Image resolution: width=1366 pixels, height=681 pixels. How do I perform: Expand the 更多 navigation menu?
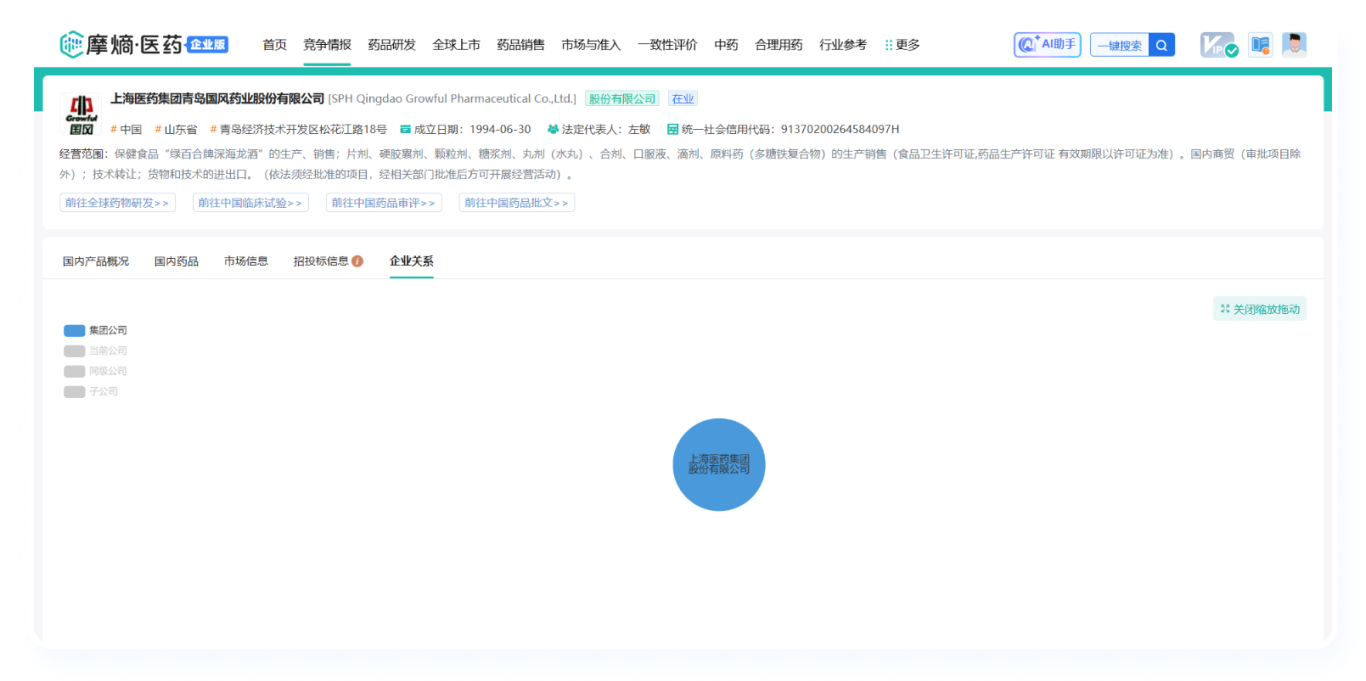pyautogui.click(x=902, y=45)
